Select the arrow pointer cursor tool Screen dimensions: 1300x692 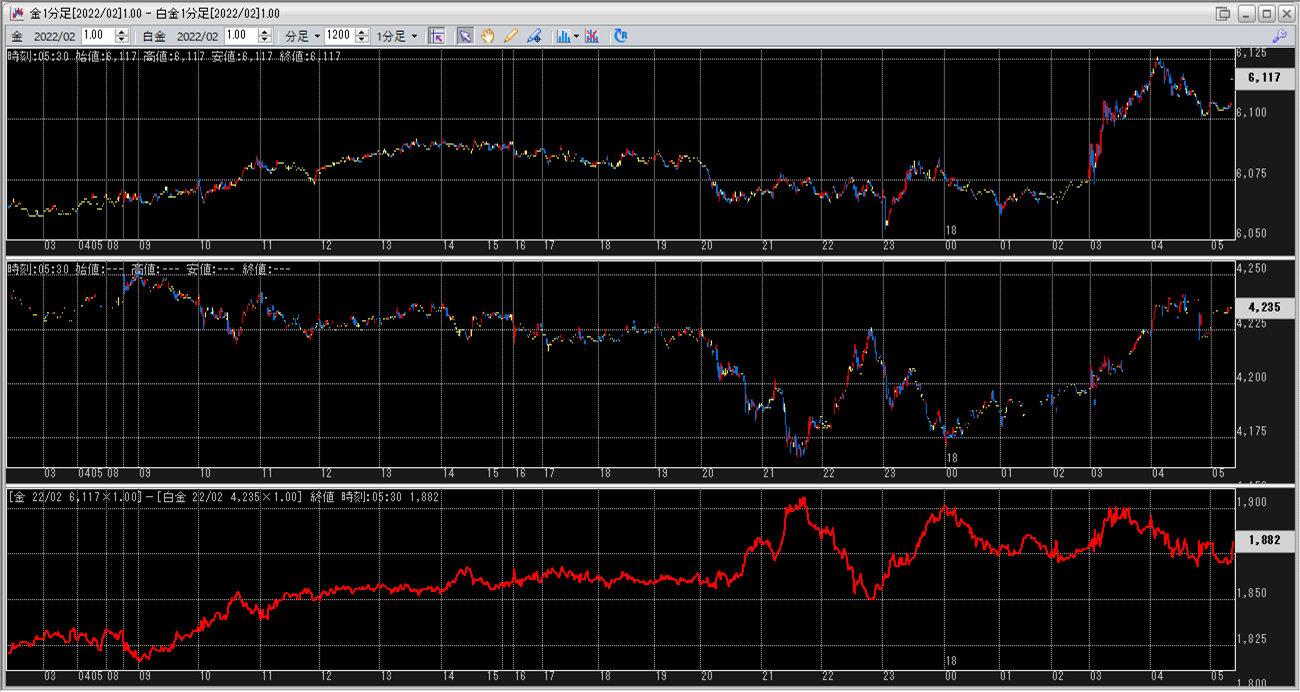tap(465, 36)
